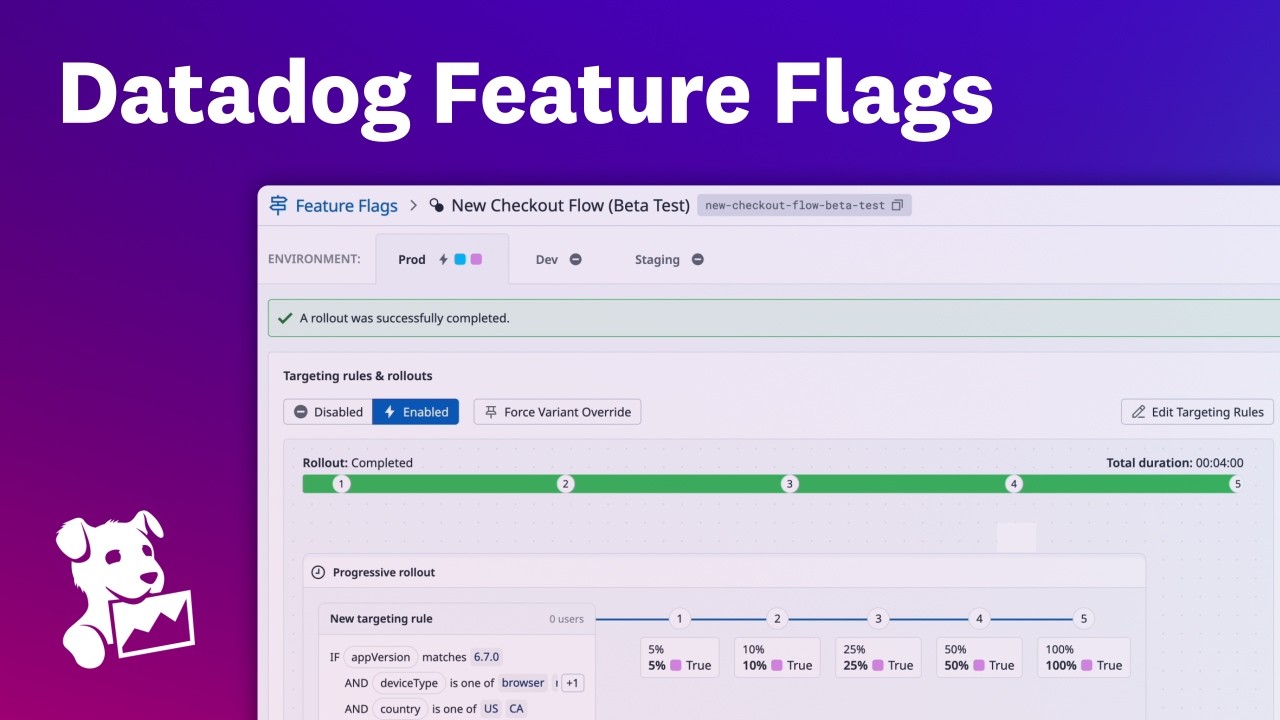Set the flag to Disabled

[328, 412]
